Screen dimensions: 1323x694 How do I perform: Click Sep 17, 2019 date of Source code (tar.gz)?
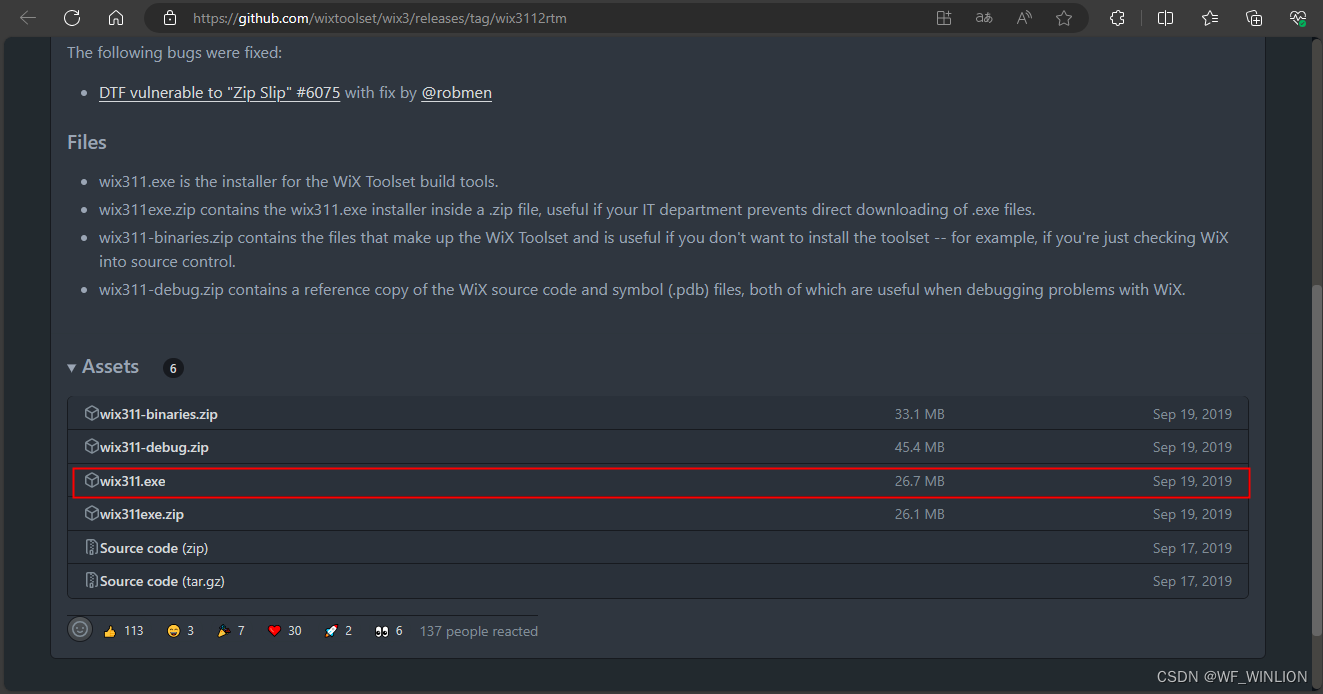[x=1192, y=581]
